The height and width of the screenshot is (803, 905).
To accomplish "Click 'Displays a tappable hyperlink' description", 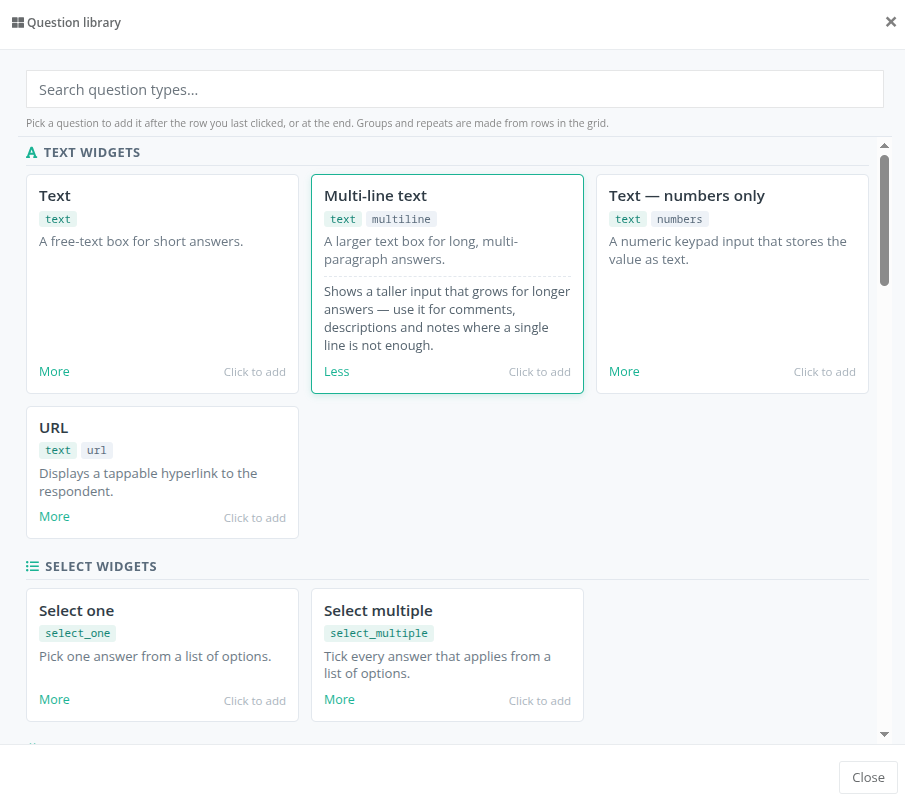I will click(148, 482).
